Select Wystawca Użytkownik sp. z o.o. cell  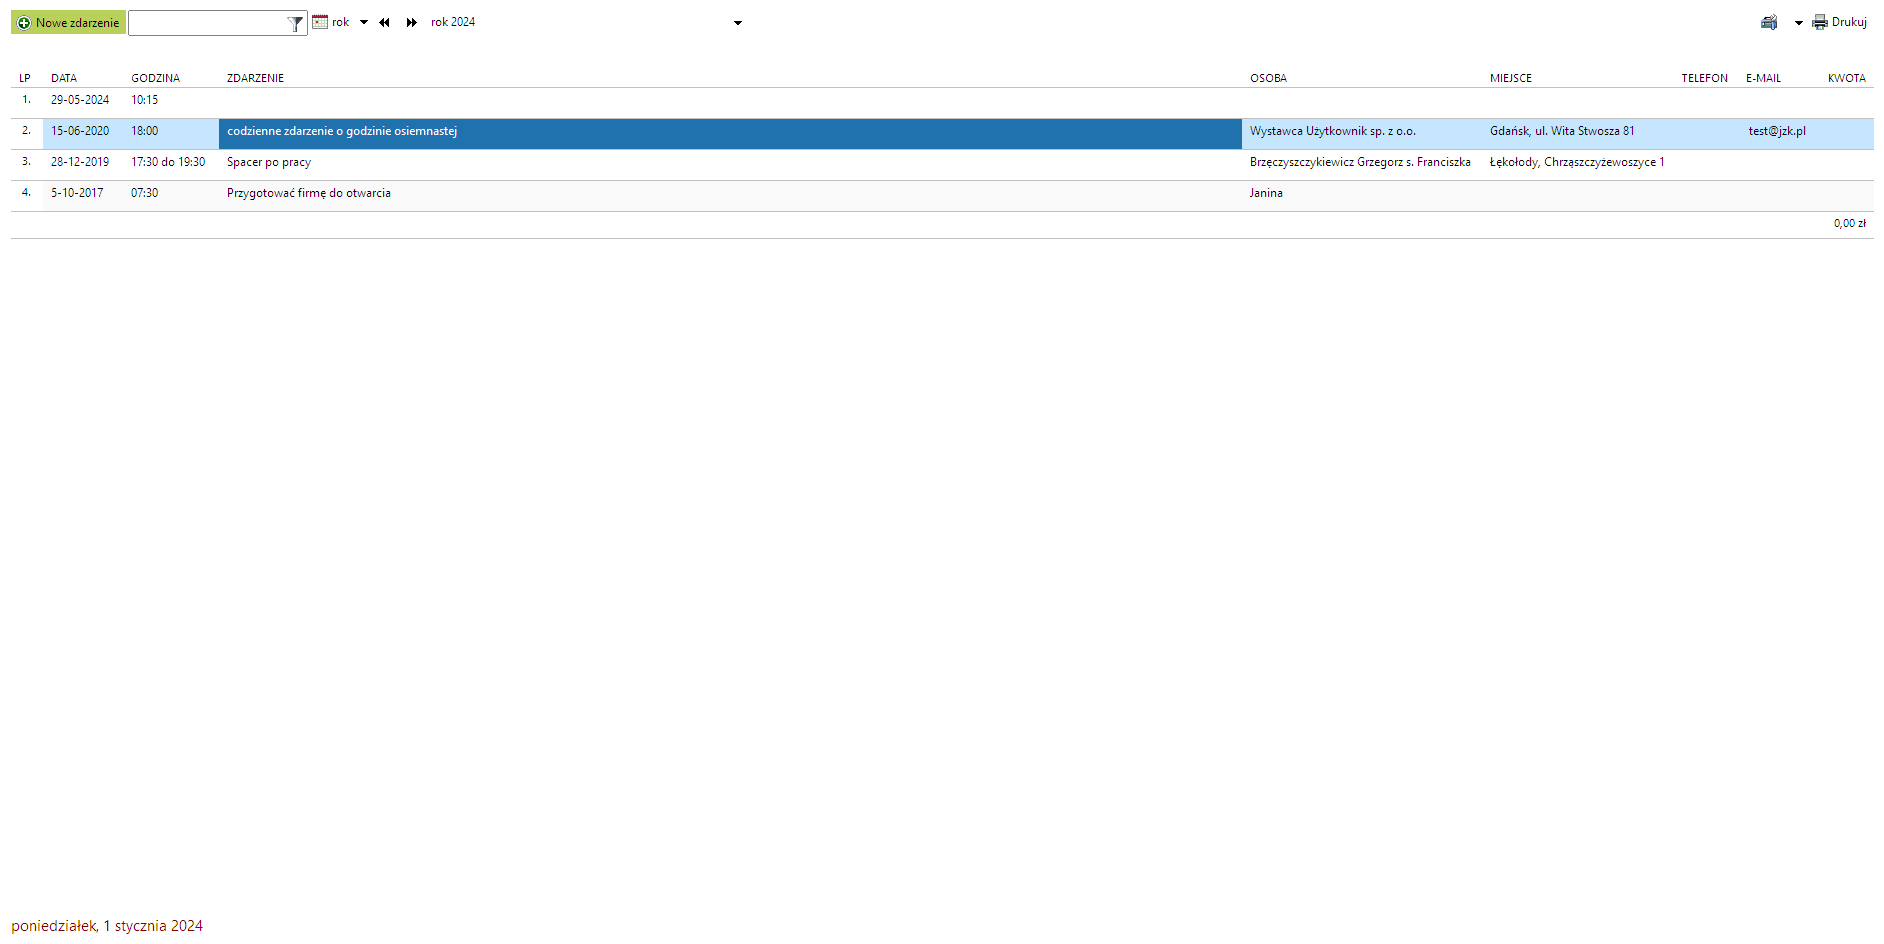coord(1332,131)
